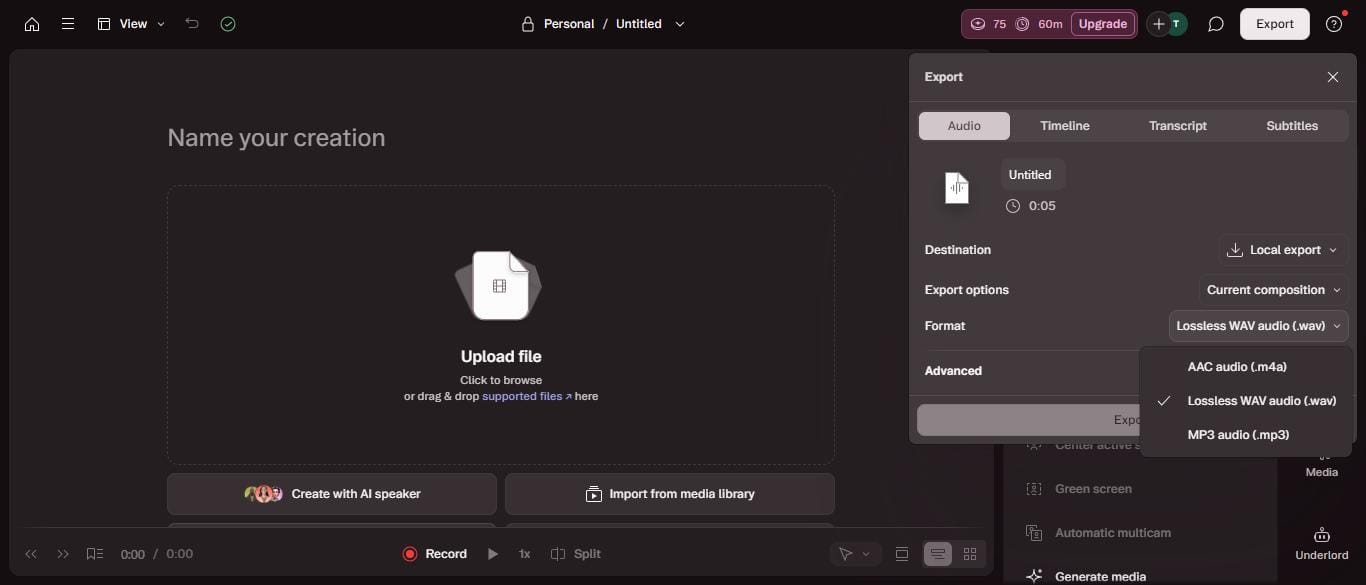Jump back with the rewind double-chevron

31,554
